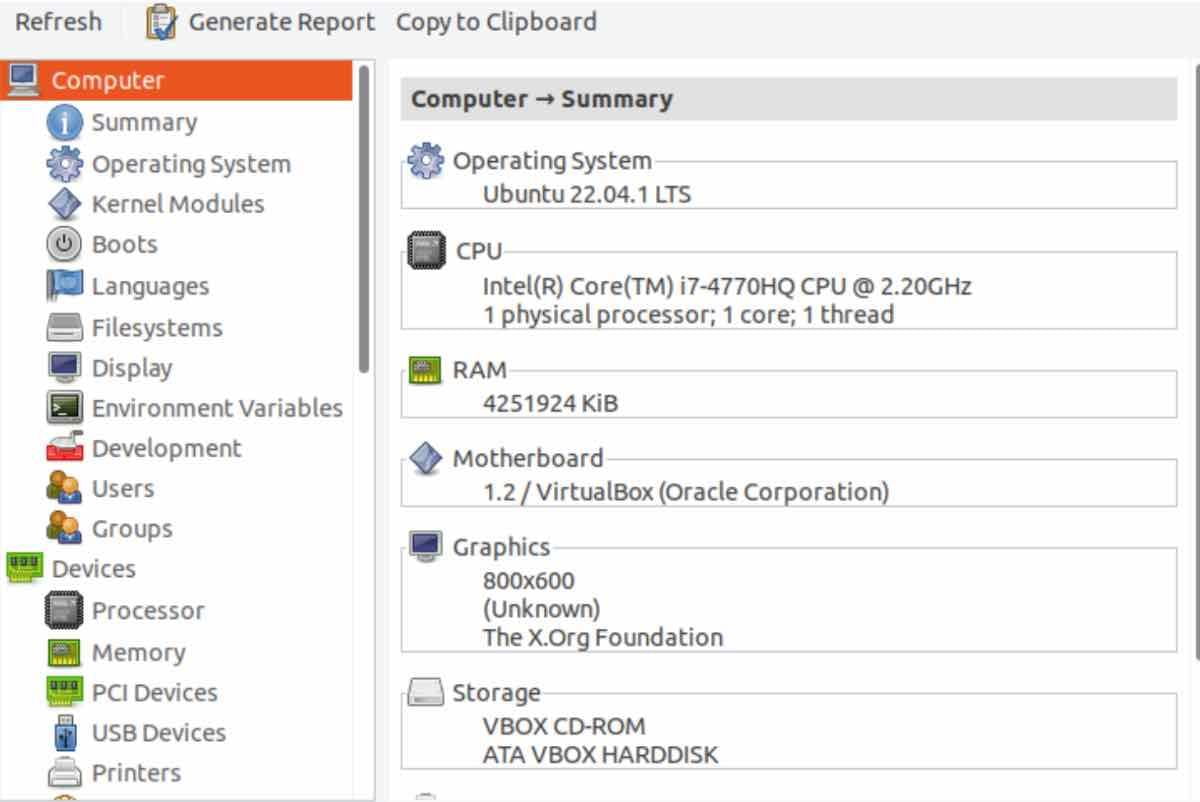Click Refresh to reload system information
Screen dimensions: 1200x802
pyautogui.click(x=58, y=21)
